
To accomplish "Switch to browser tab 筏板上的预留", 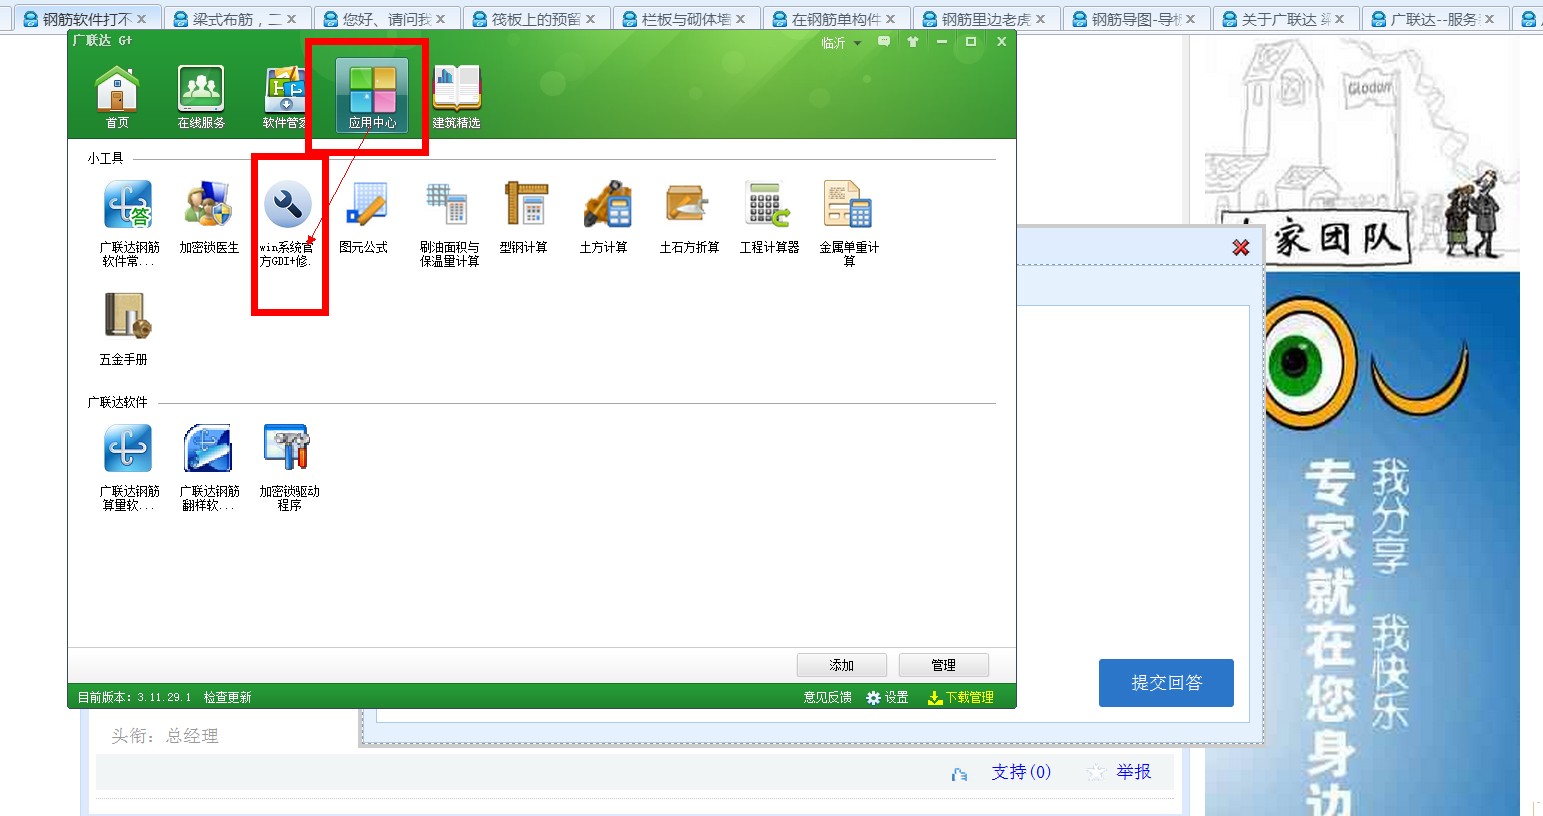I will (536, 19).
